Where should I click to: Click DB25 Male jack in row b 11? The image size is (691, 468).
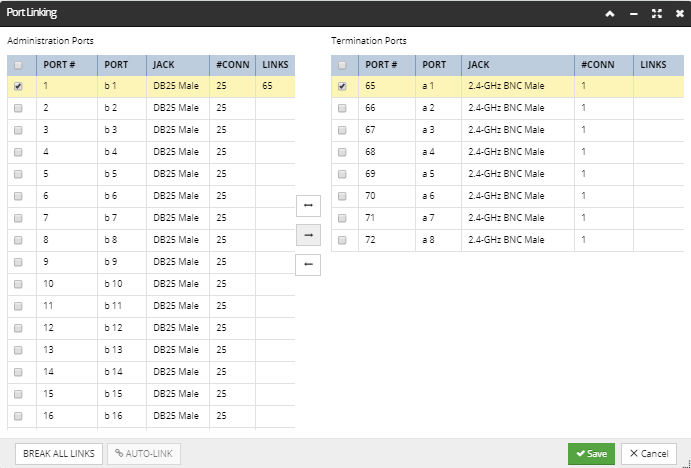pos(178,306)
